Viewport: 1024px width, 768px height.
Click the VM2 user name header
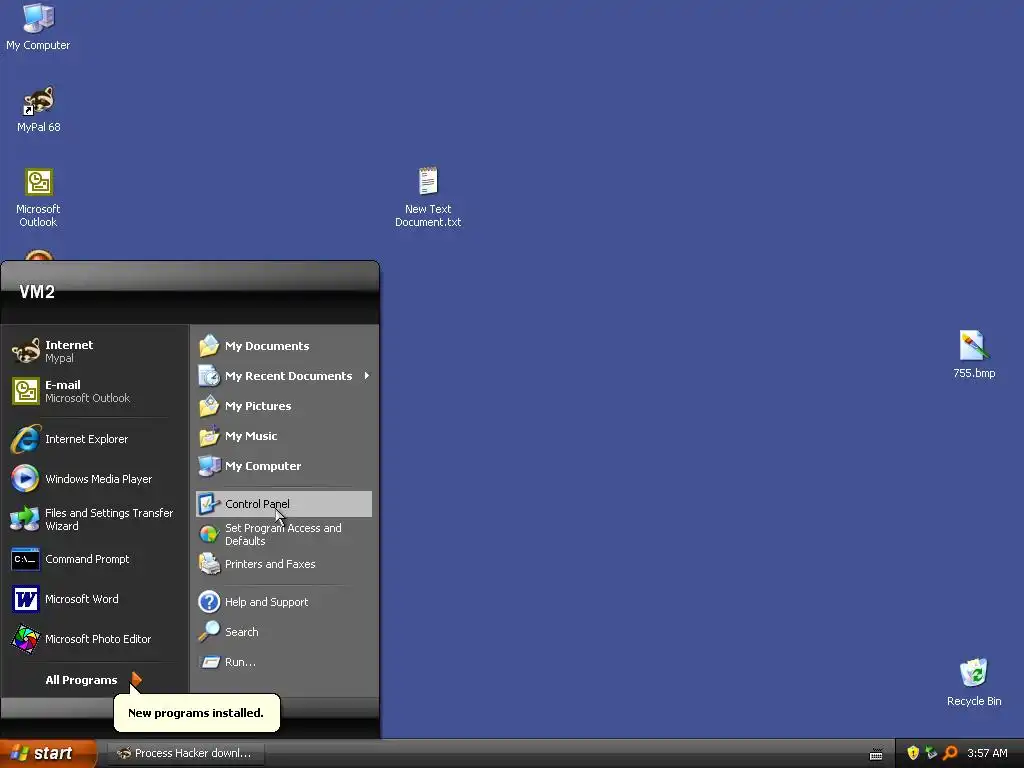tap(37, 292)
